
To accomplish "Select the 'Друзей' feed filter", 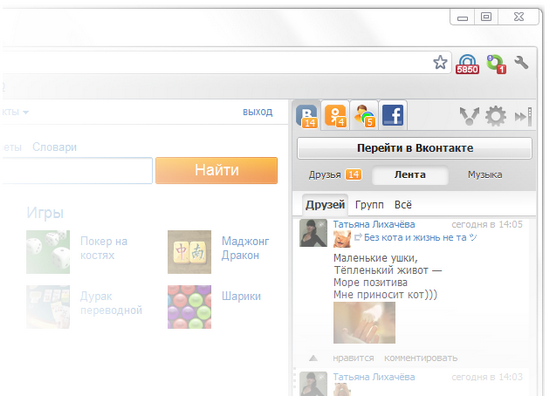I will tap(325, 205).
